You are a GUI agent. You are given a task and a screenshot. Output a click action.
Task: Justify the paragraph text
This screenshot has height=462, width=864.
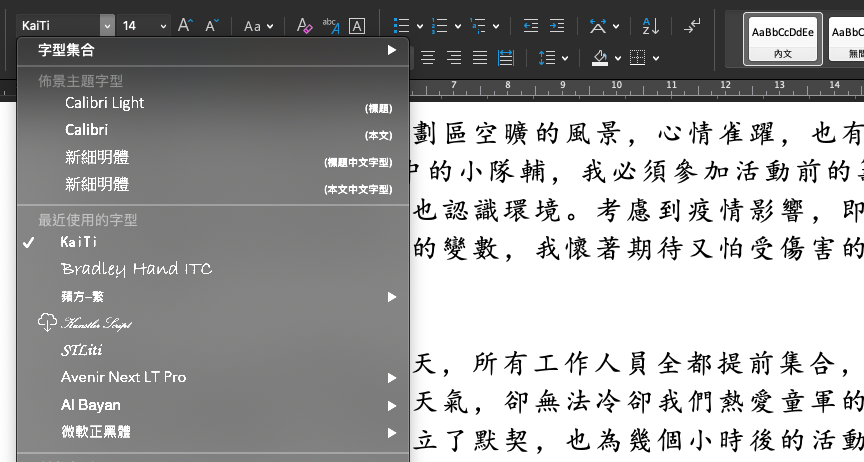click(480, 57)
